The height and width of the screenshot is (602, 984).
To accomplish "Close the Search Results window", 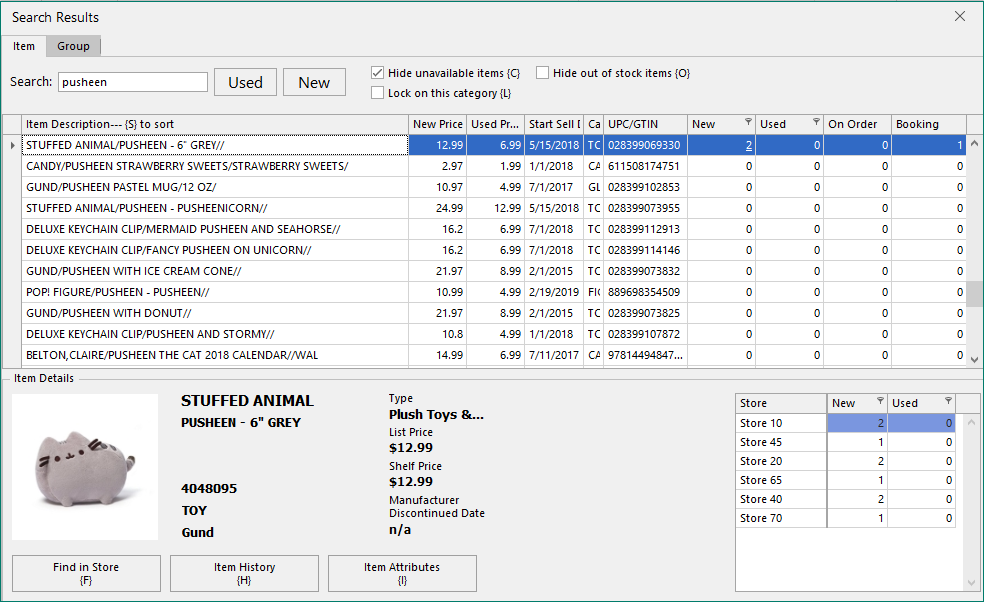I will click(x=960, y=16).
